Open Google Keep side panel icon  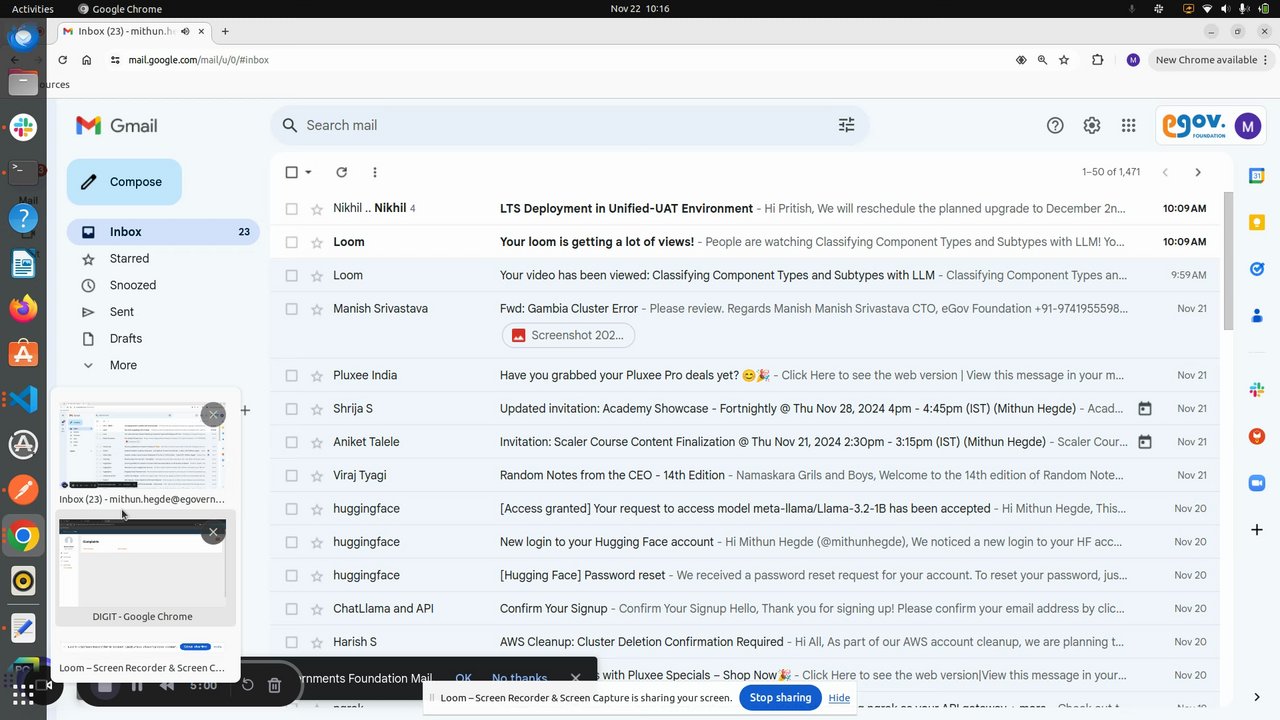tap(1257, 222)
